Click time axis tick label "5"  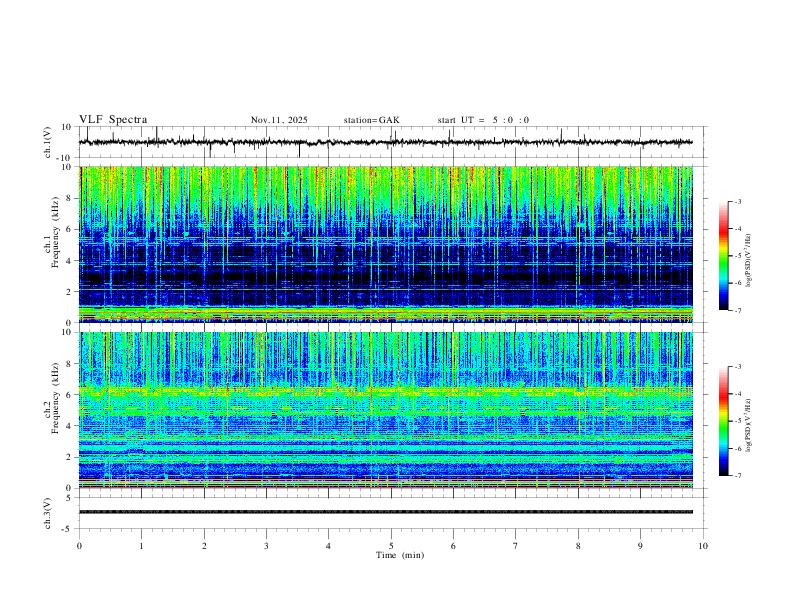(x=391, y=546)
